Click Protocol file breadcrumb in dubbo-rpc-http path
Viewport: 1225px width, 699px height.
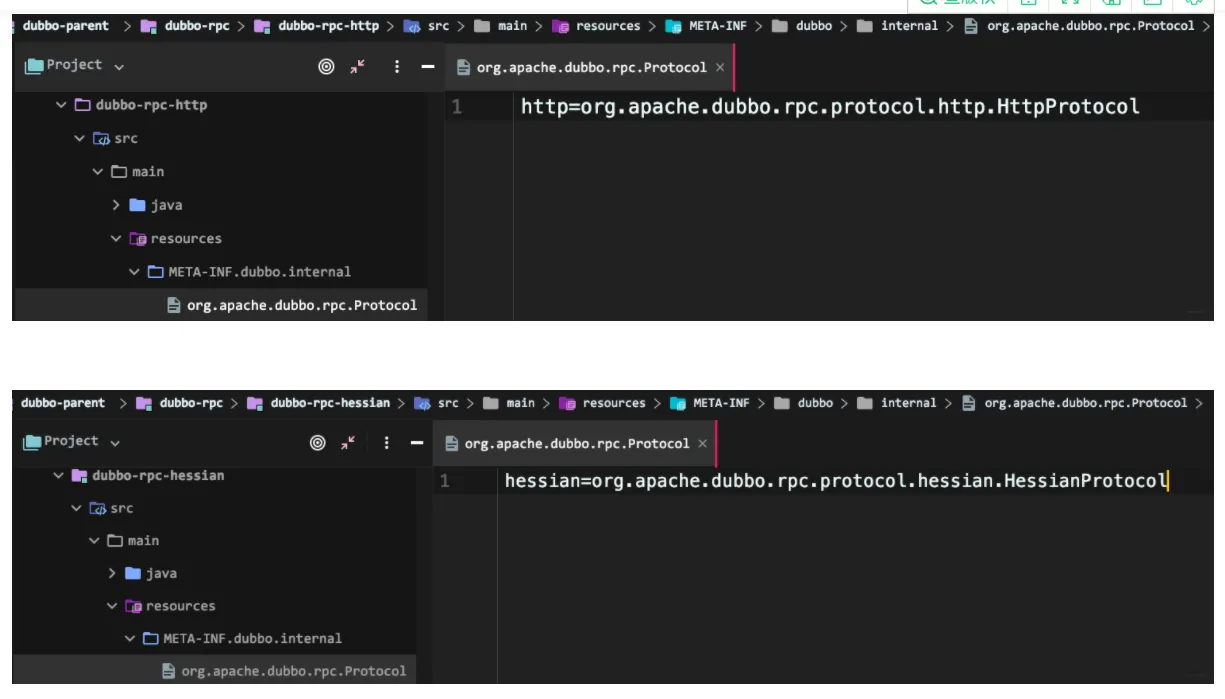1080,26
